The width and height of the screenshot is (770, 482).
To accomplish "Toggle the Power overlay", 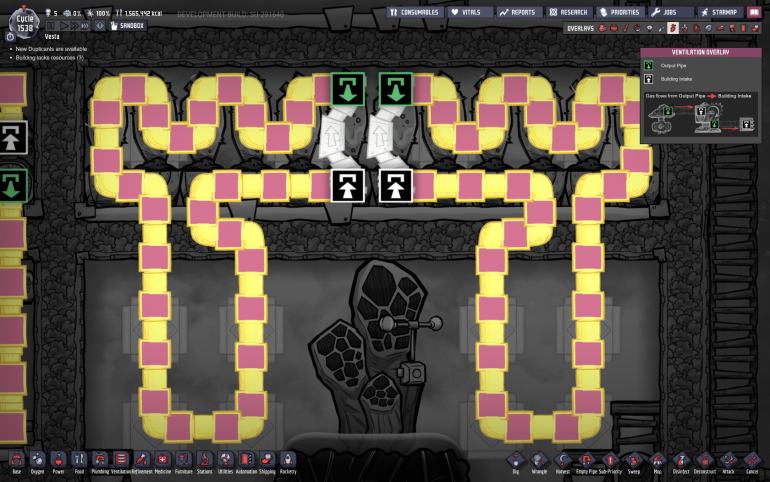I will pos(614,28).
